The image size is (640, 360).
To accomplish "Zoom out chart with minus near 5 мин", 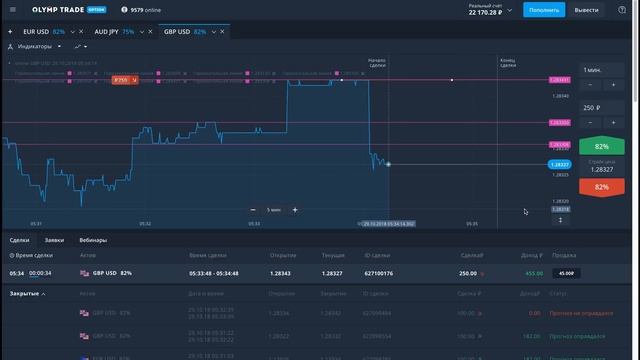I will [x=253, y=210].
